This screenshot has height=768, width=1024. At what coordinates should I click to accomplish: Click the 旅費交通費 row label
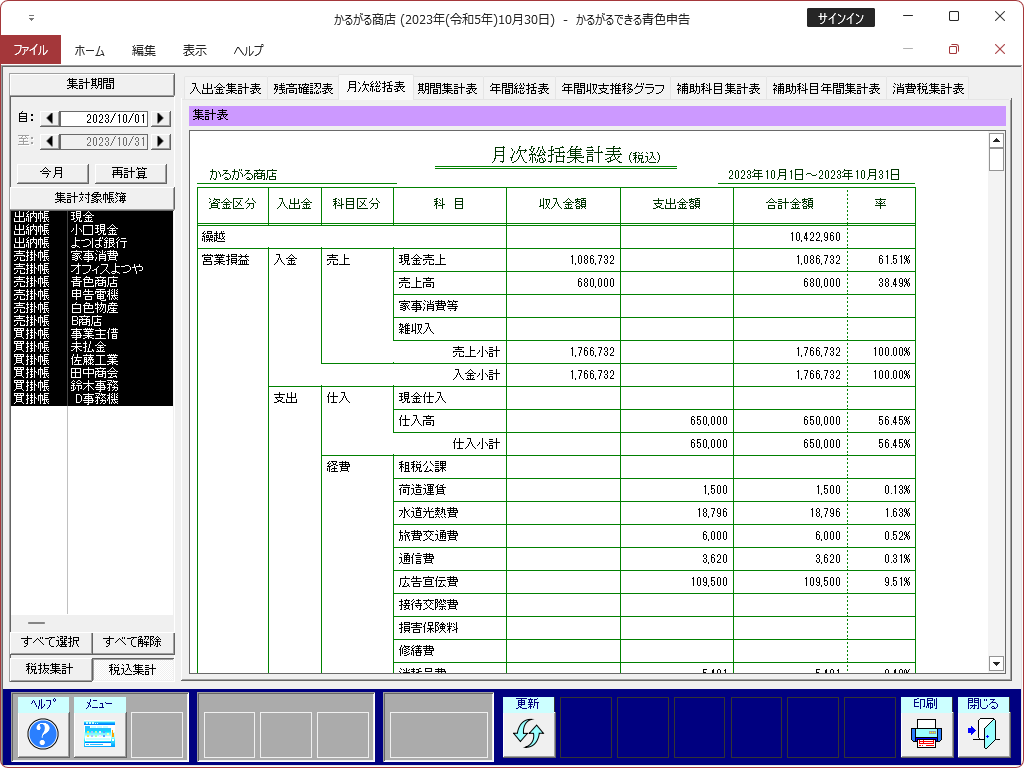coord(428,536)
